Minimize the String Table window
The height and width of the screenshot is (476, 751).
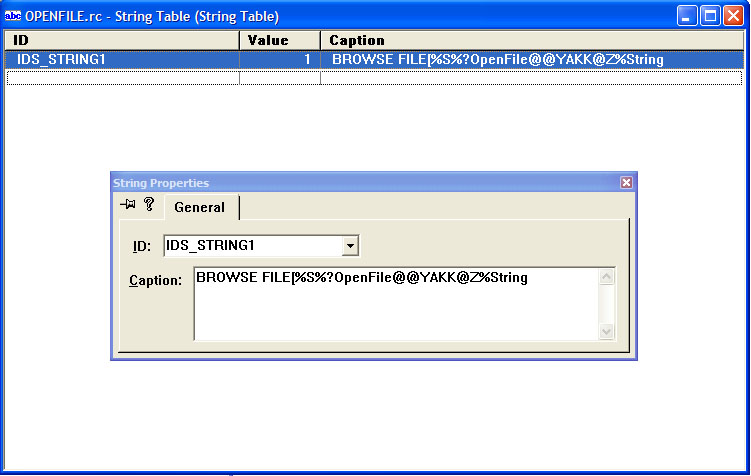tap(687, 16)
